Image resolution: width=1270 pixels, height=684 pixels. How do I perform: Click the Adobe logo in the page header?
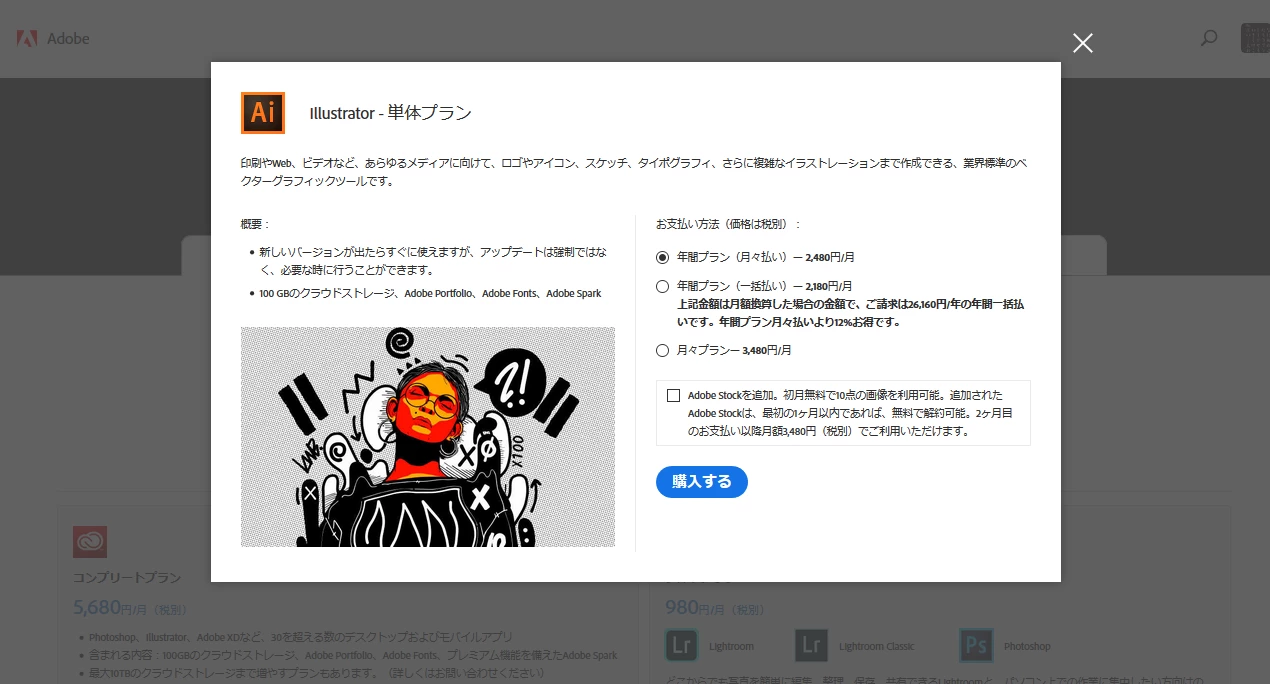pyautogui.click(x=53, y=39)
